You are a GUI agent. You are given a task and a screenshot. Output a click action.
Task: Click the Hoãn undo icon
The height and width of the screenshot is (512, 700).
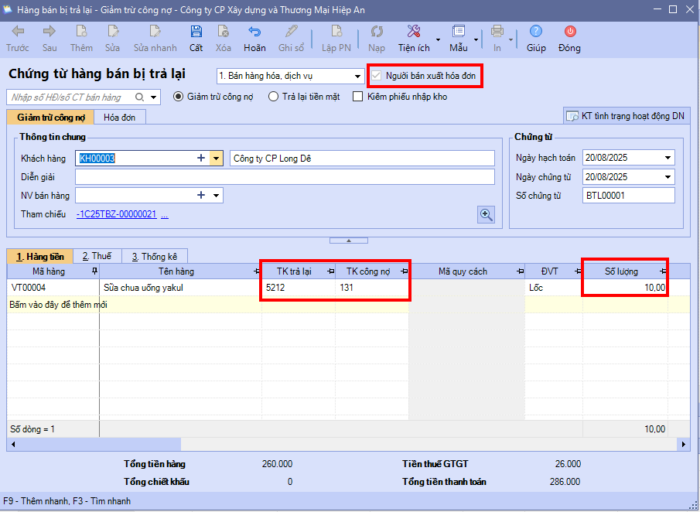(x=255, y=37)
